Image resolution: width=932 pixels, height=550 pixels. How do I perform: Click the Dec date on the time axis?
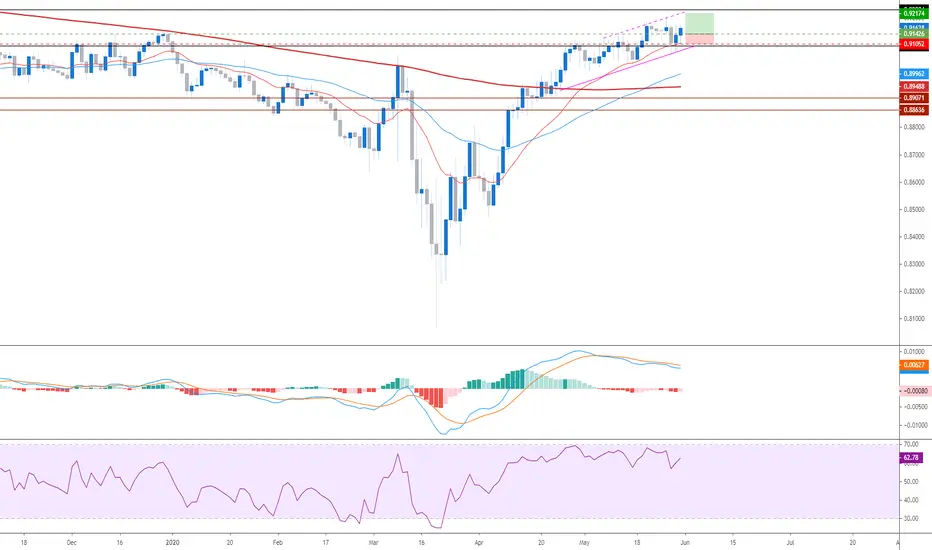tap(72, 542)
